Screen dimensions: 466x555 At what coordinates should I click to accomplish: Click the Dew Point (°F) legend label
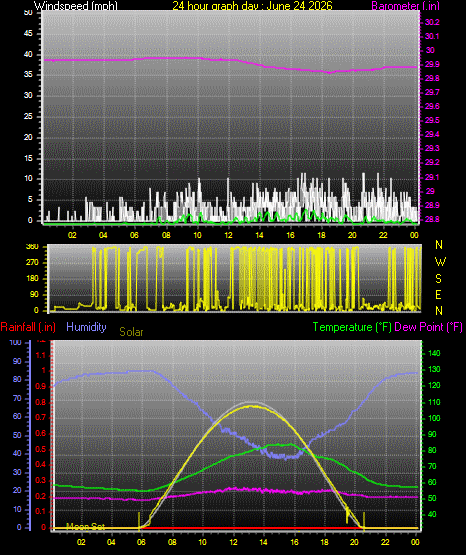tap(428, 327)
